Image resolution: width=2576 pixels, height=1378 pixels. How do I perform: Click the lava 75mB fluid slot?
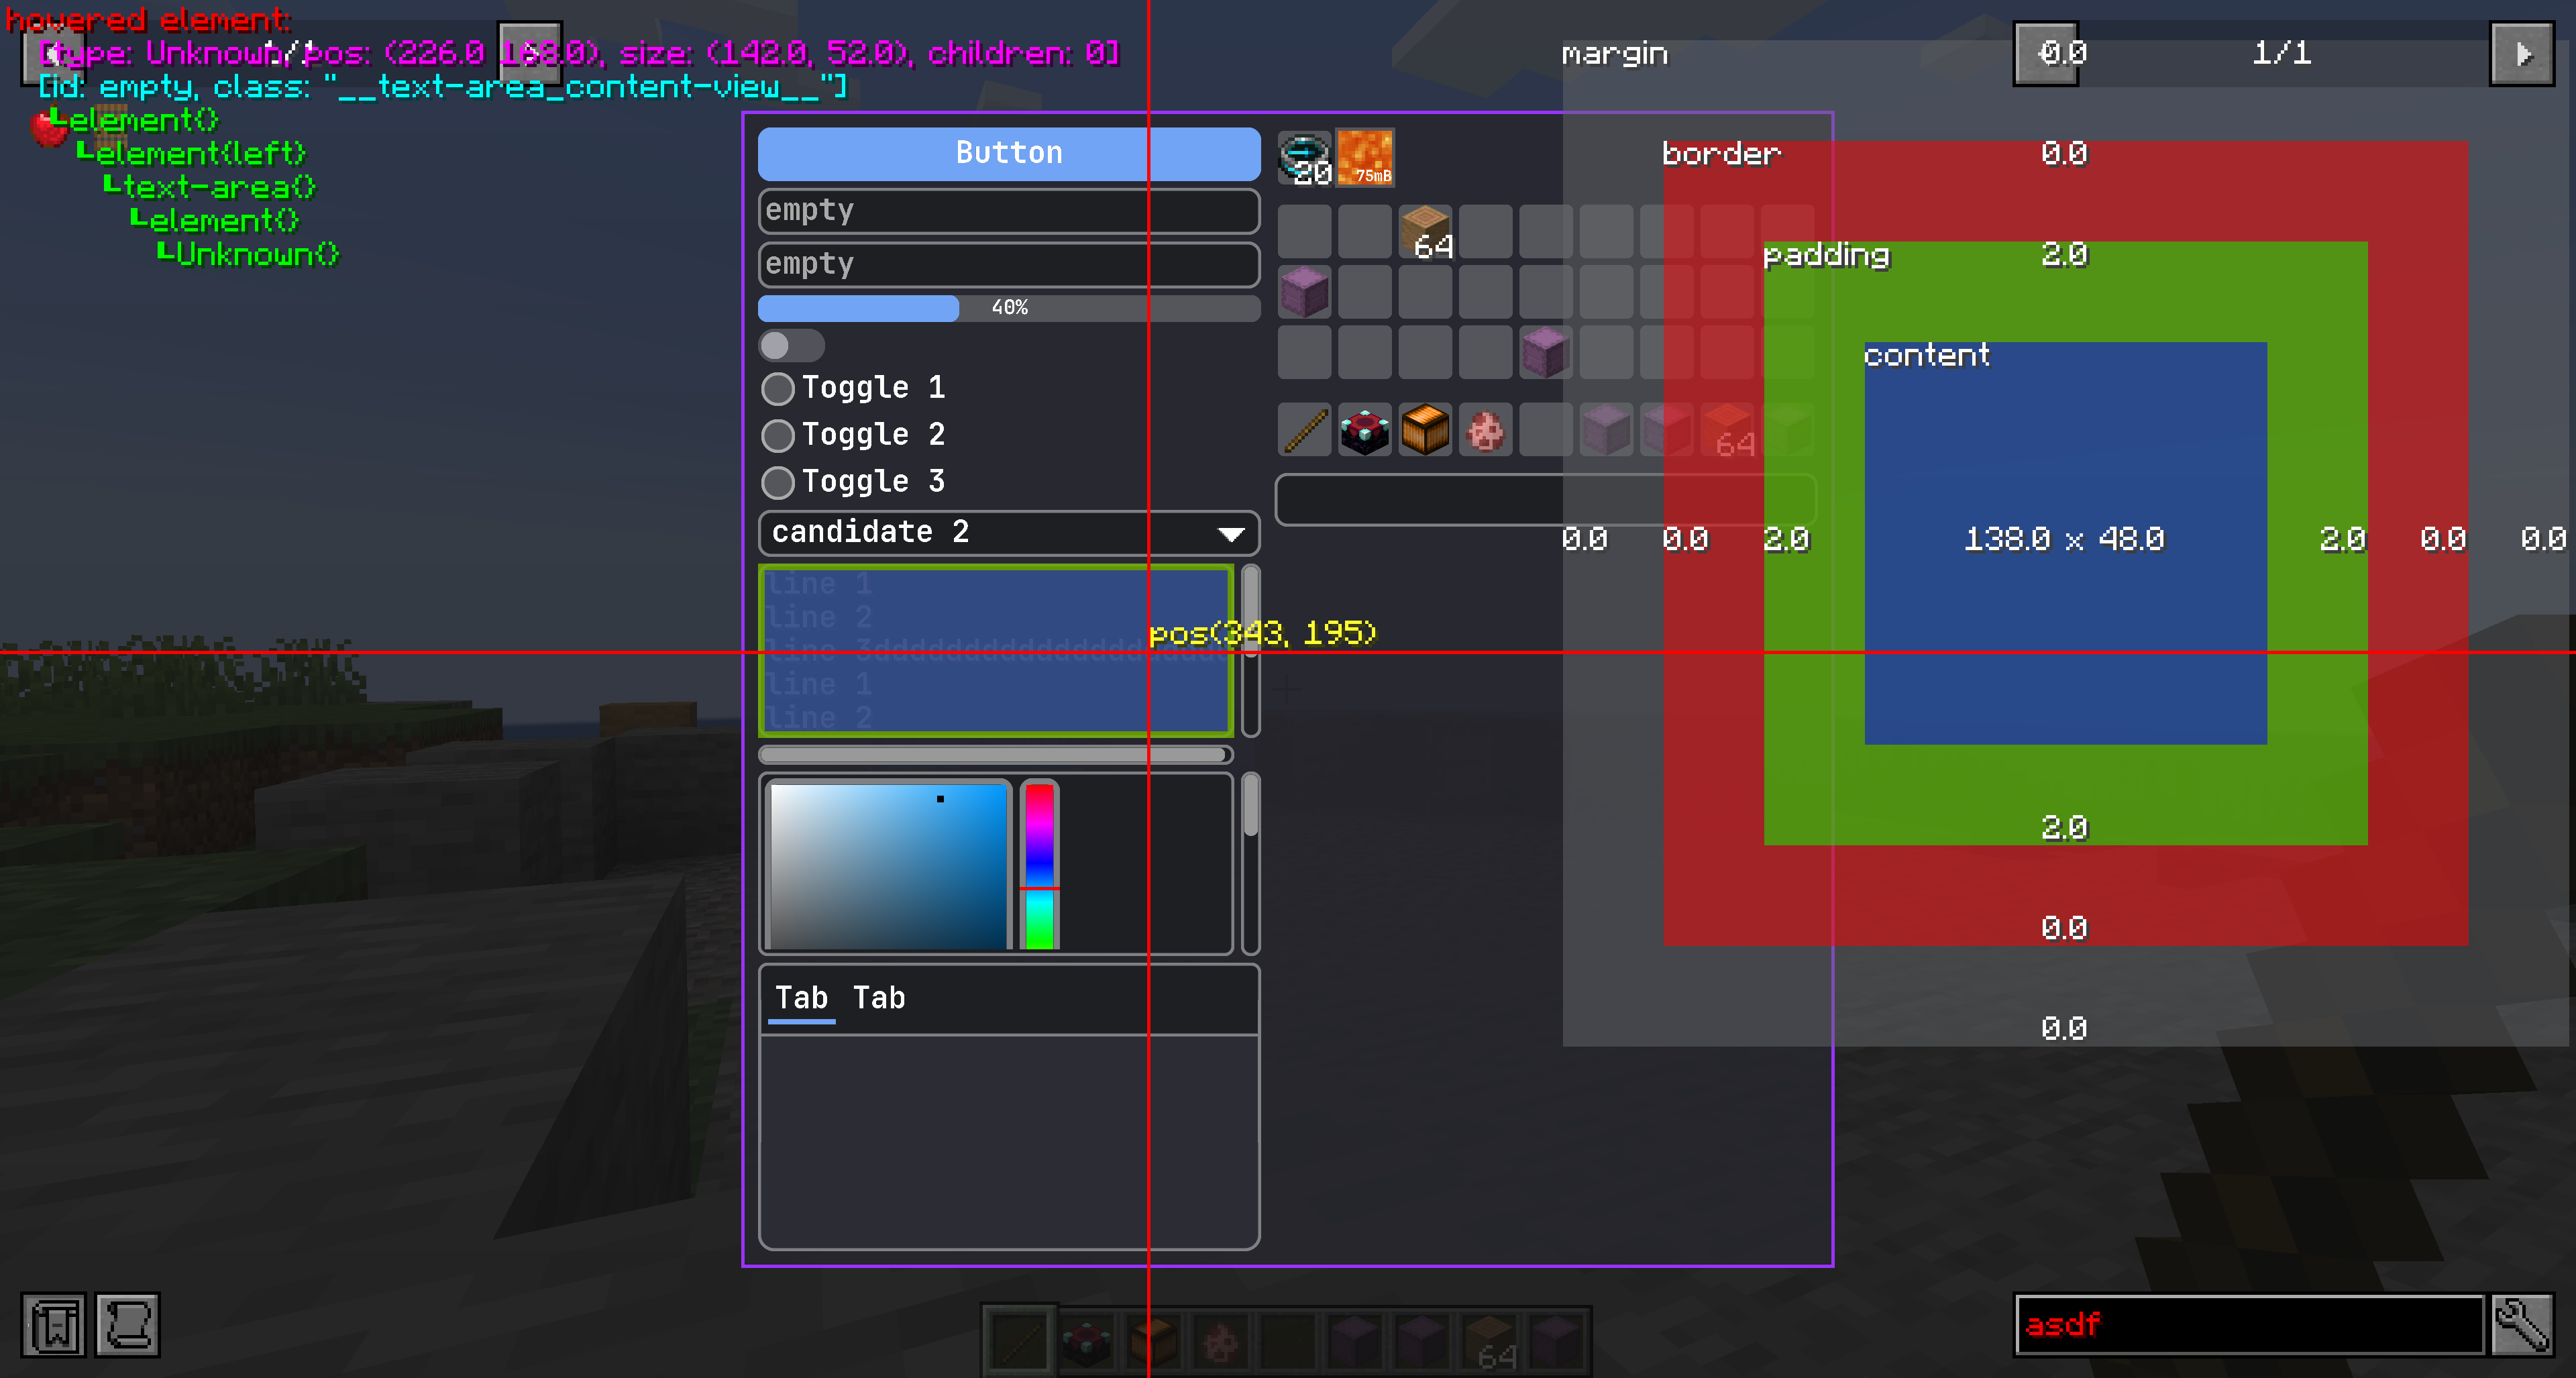click(x=1365, y=157)
